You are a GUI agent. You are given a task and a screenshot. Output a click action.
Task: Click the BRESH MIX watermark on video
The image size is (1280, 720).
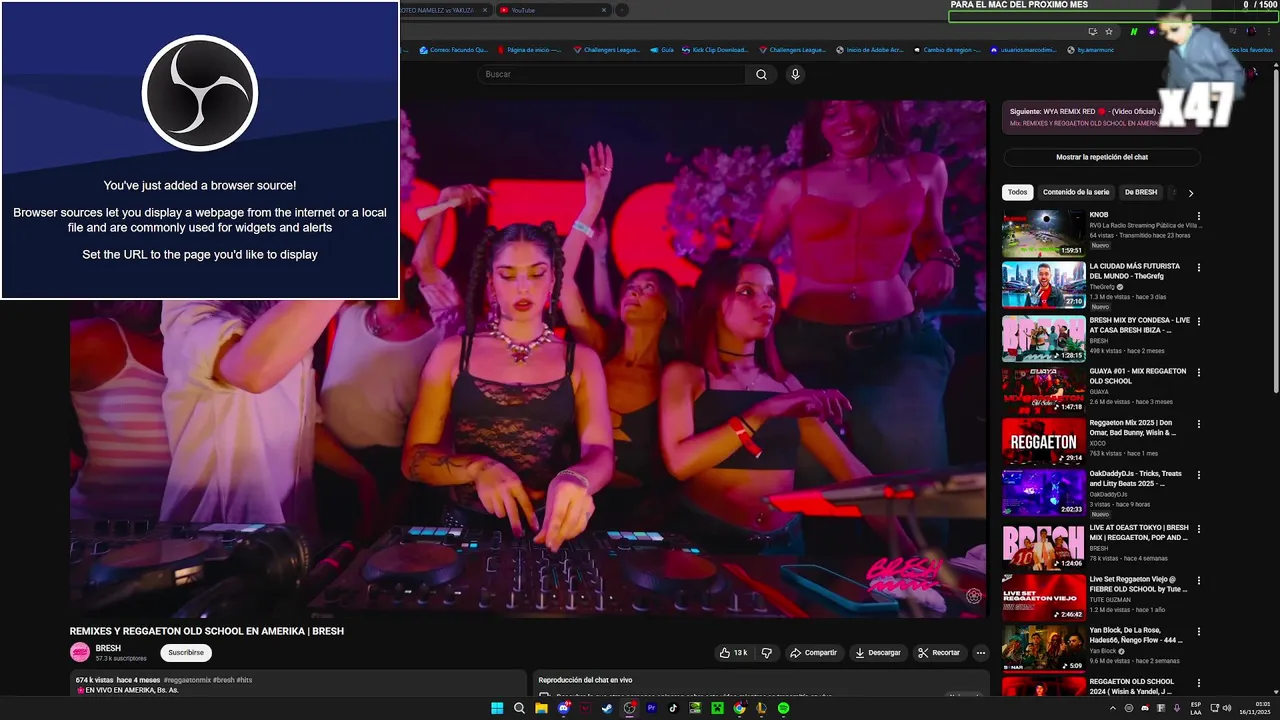pyautogui.click(x=903, y=575)
